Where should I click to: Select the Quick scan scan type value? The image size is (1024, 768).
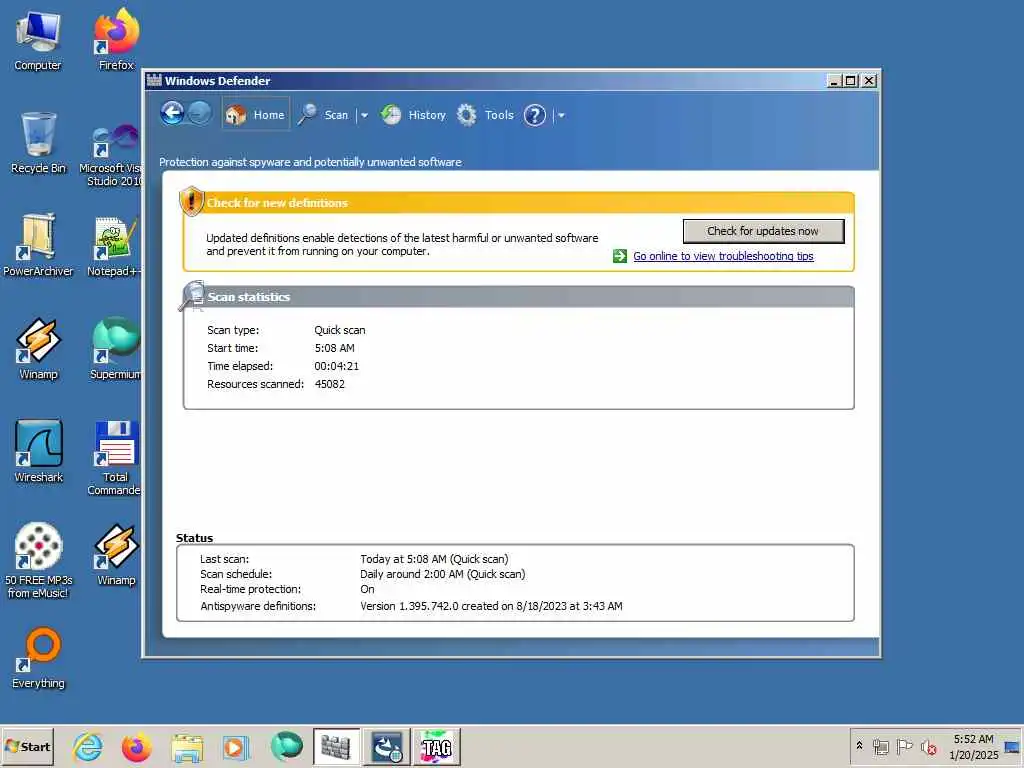[x=340, y=330]
